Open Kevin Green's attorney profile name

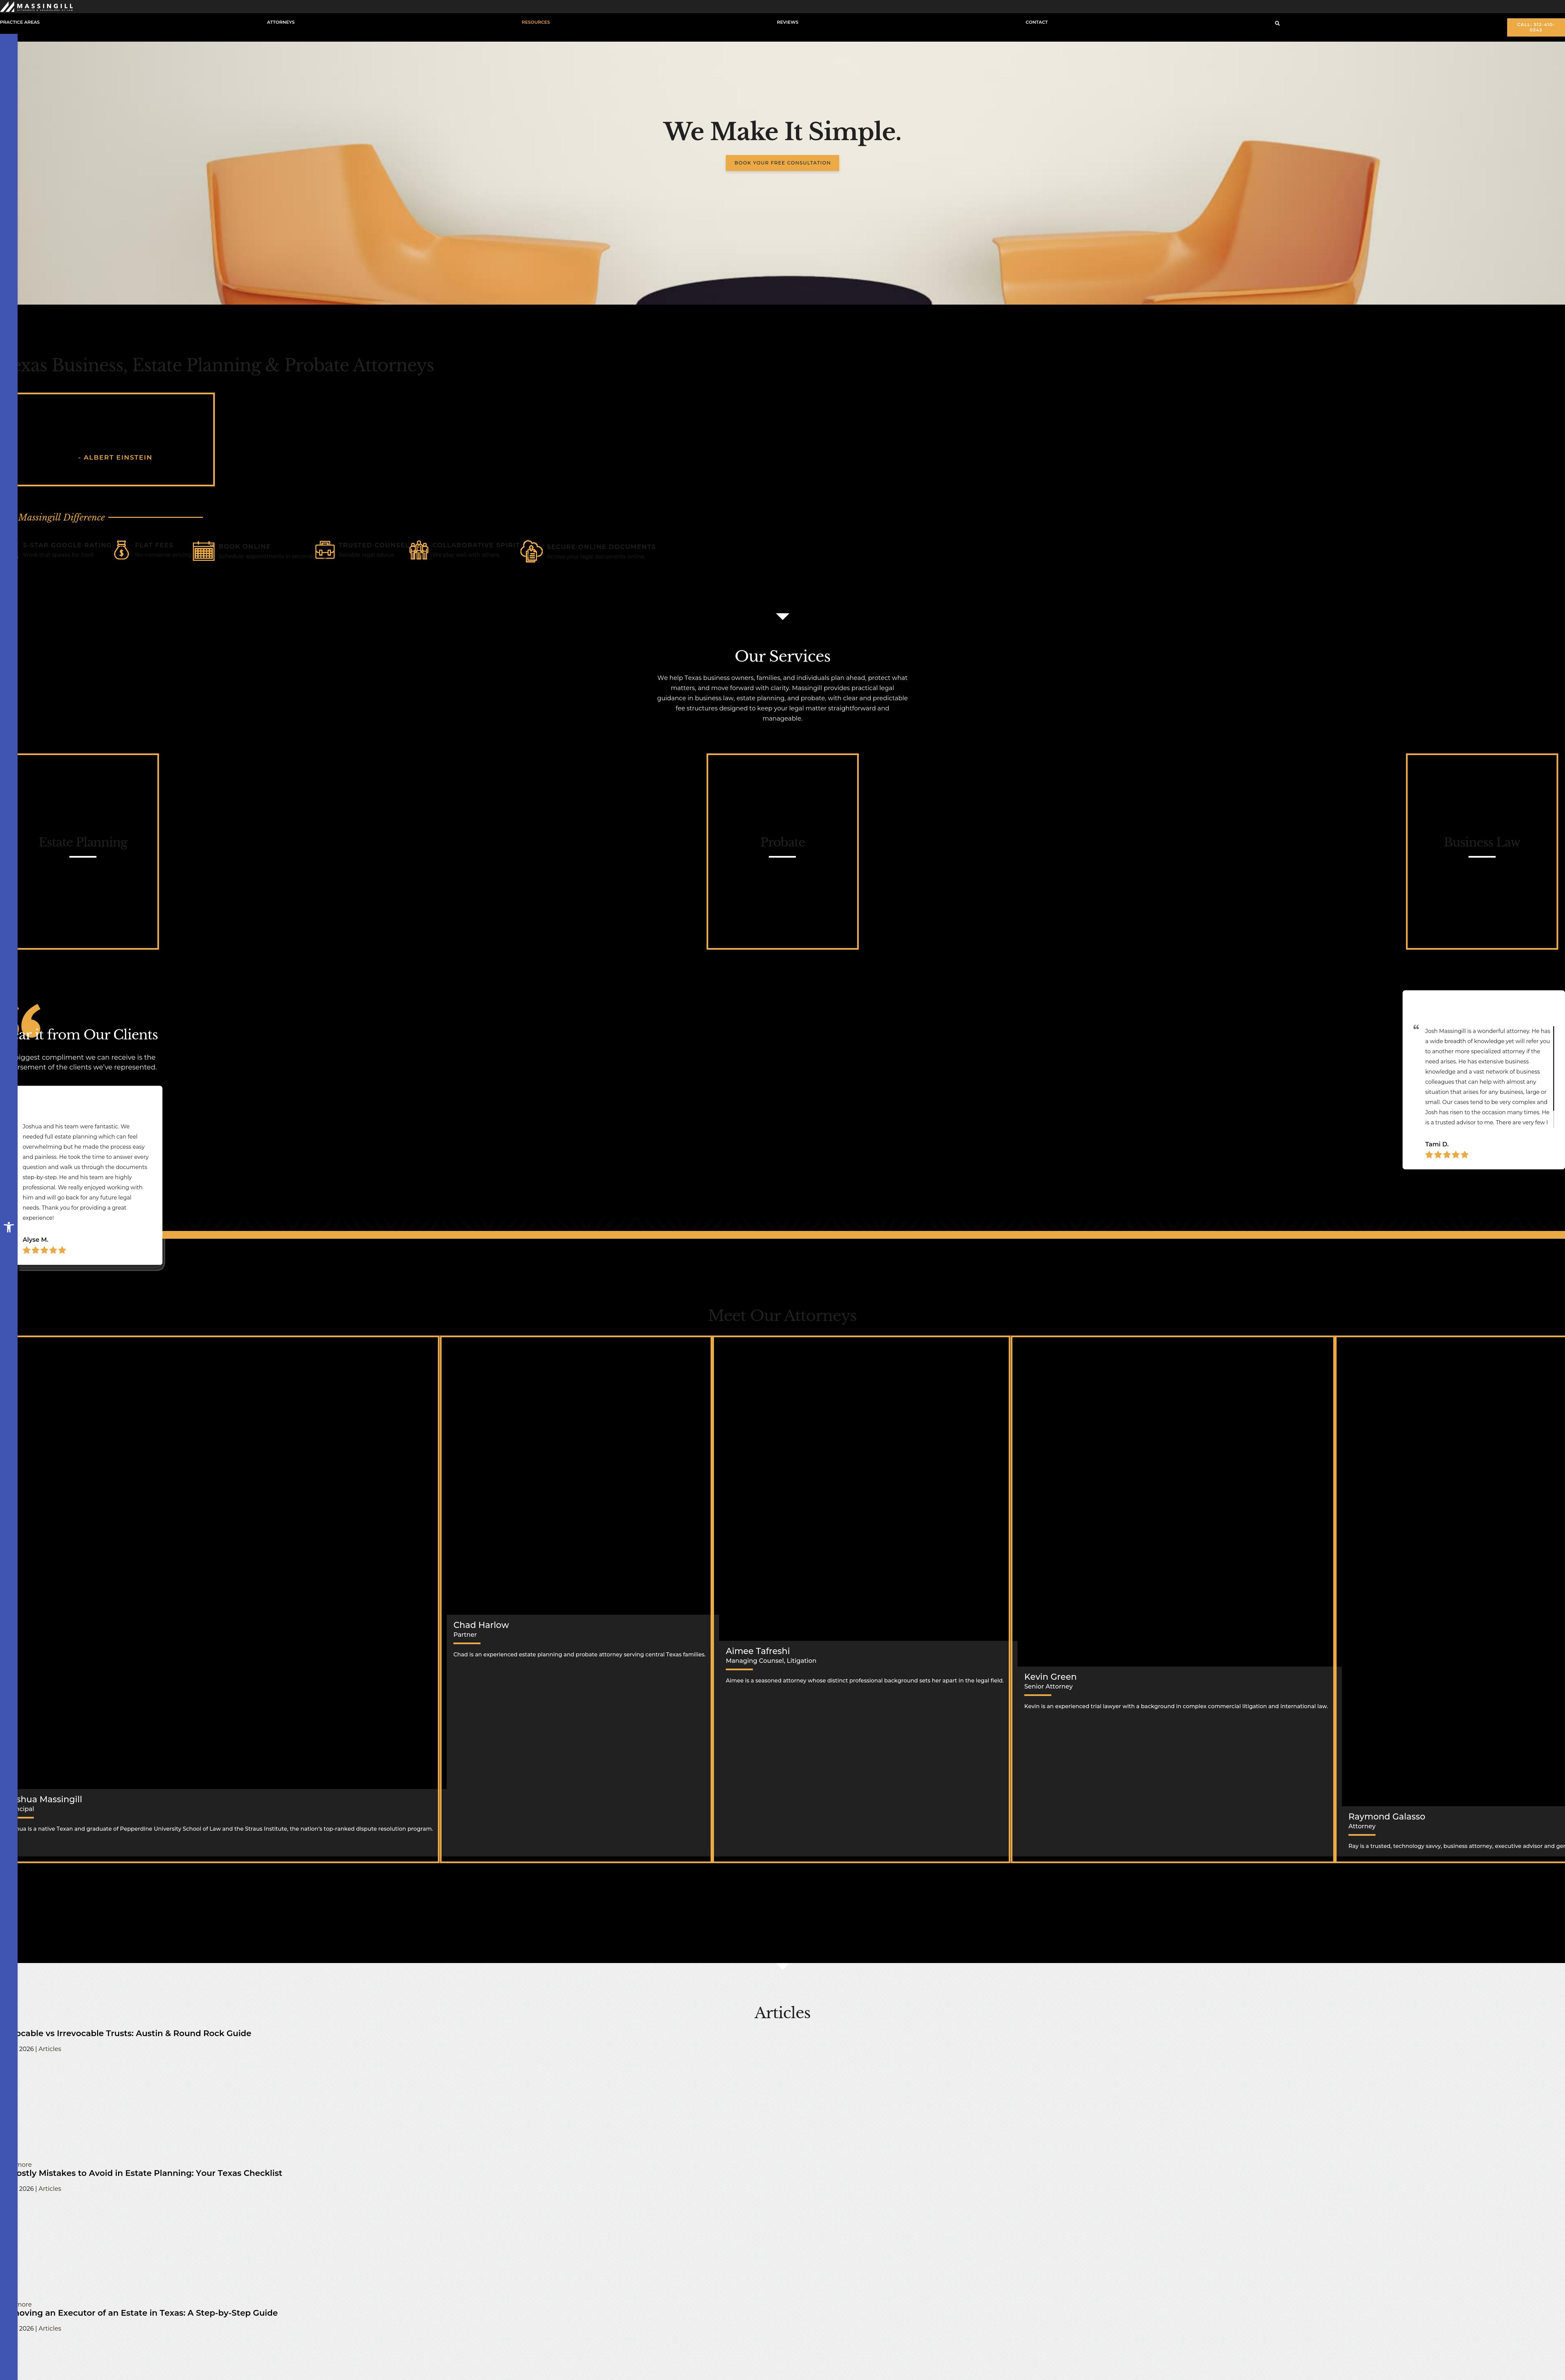tap(1050, 1677)
